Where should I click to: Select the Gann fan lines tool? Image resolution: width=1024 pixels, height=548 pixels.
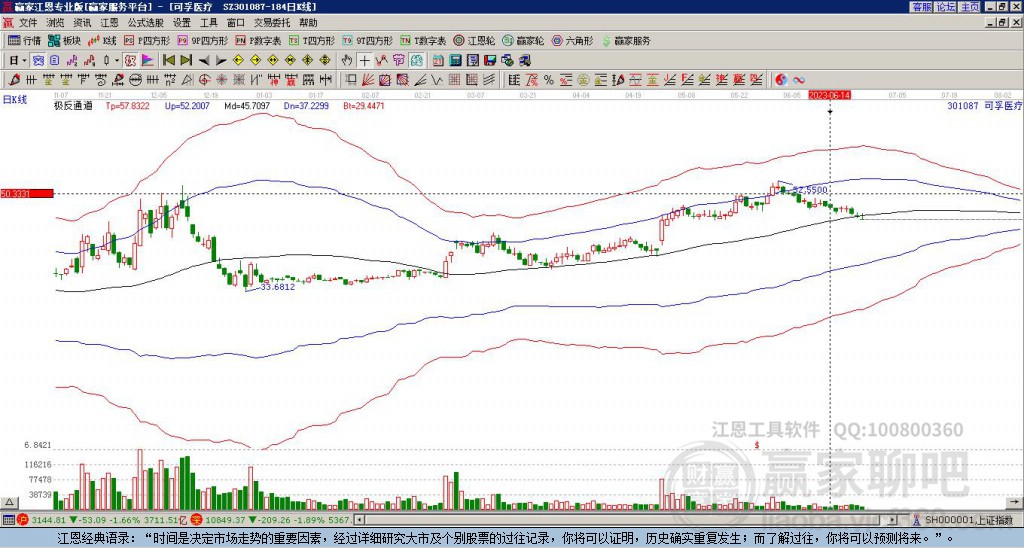(368, 80)
